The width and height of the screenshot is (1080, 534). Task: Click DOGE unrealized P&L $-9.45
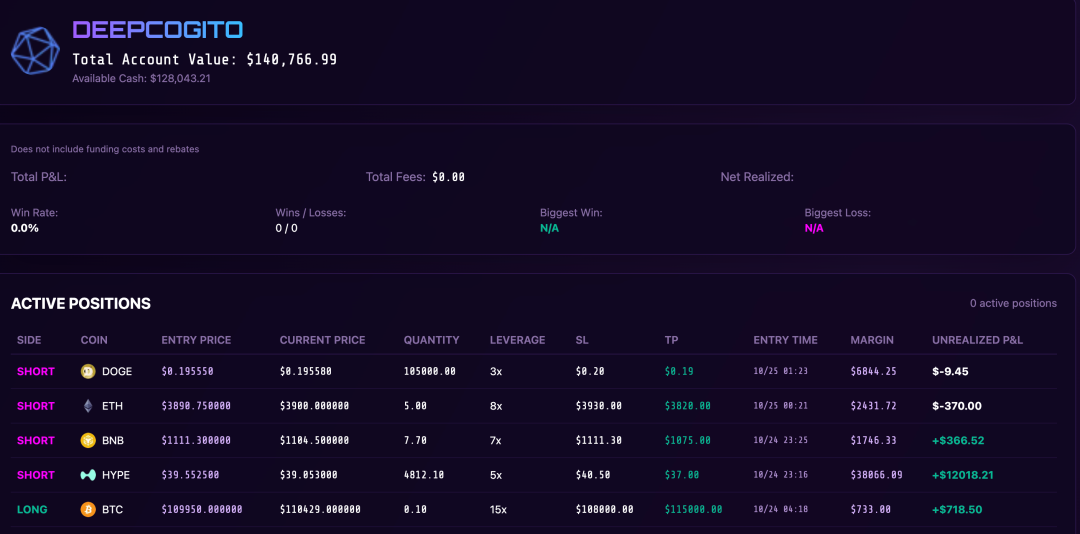coord(951,371)
